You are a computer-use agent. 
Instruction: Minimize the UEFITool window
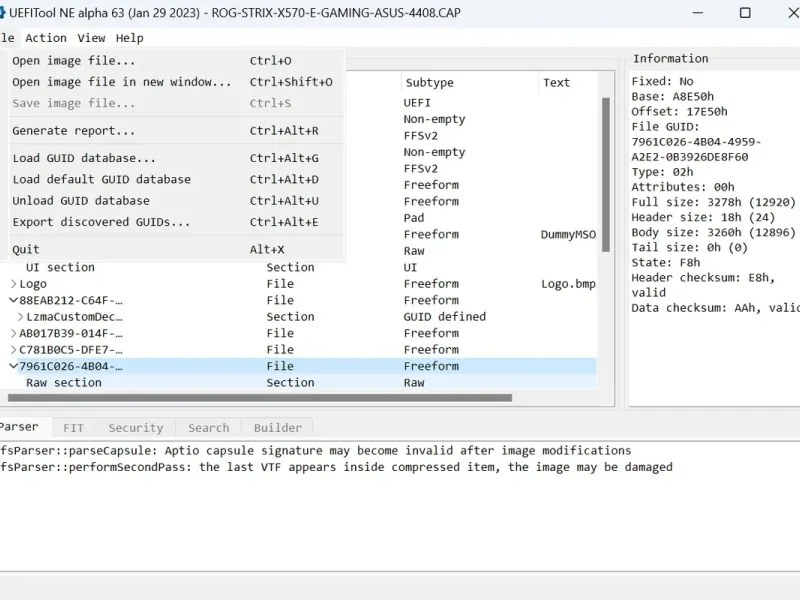pyautogui.click(x=697, y=12)
